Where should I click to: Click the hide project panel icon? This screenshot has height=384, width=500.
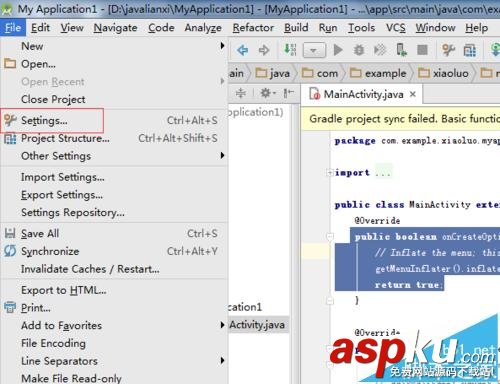point(289,93)
